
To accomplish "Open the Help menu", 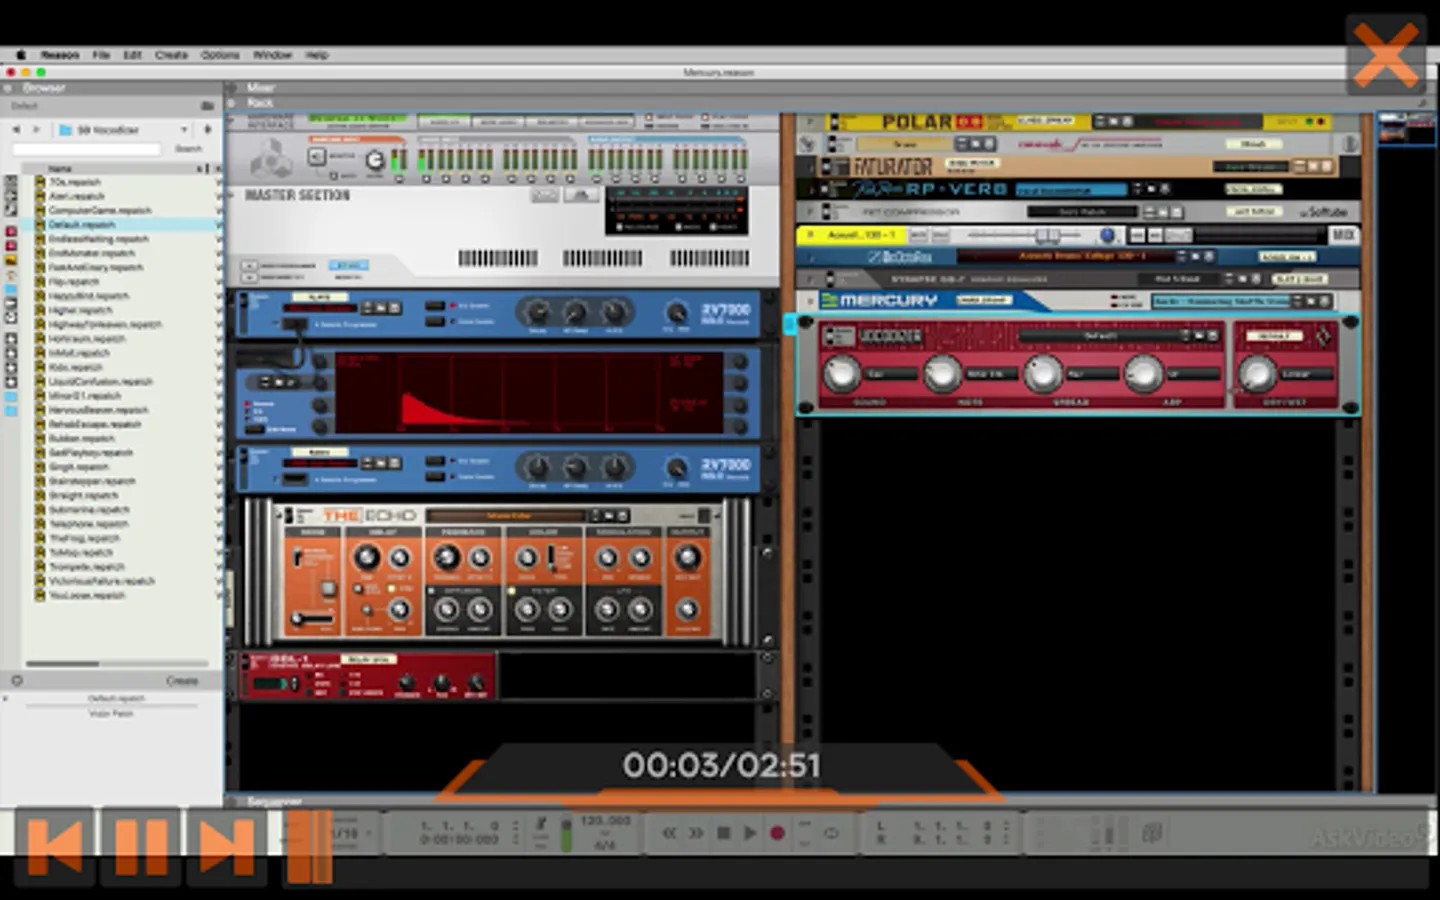I will pyautogui.click(x=317, y=55).
